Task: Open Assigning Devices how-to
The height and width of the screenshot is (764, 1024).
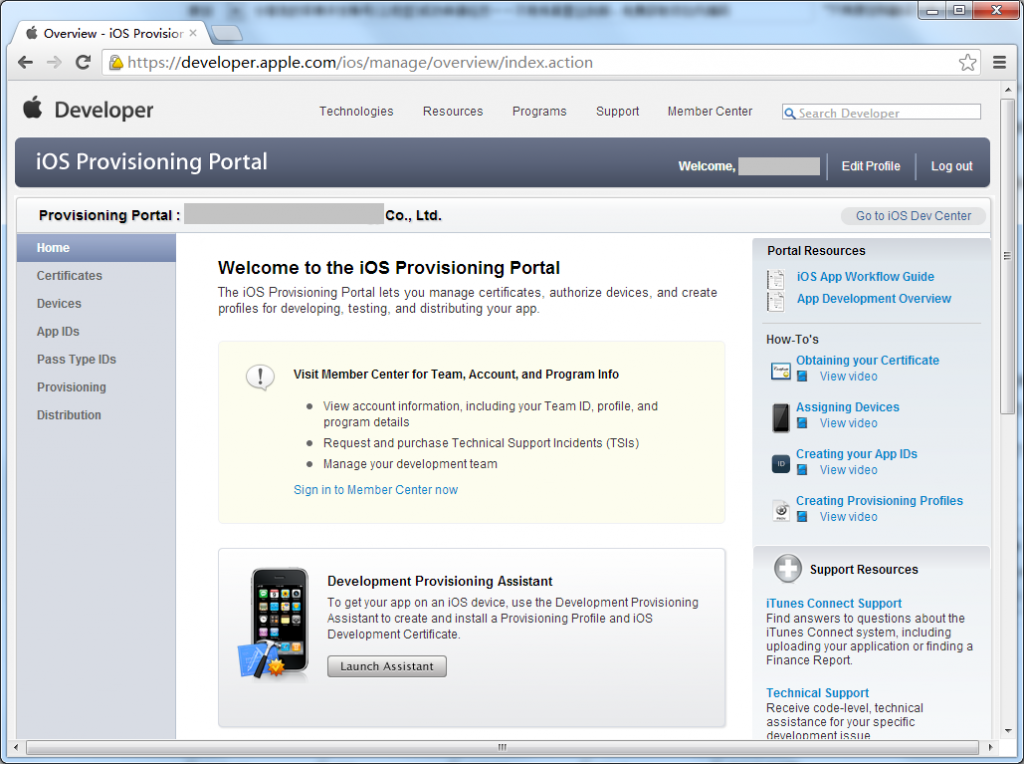Action: (x=847, y=407)
